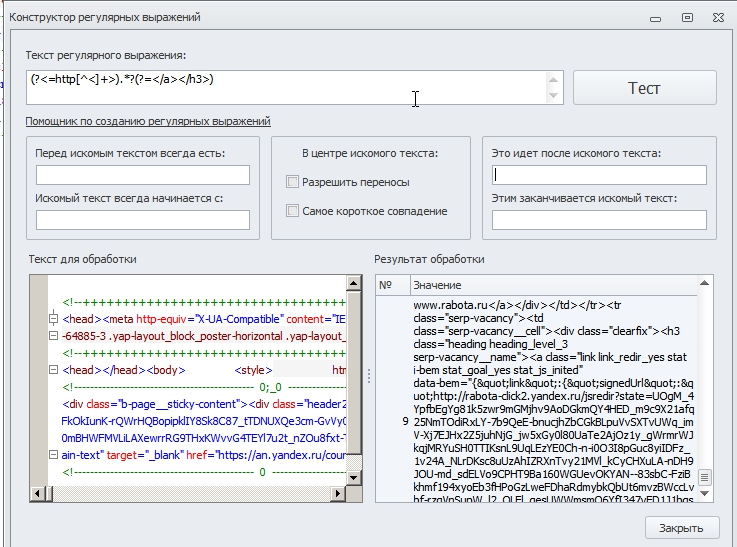This screenshot has width=737, height=547.
Task: Click field under 'Это идет после искомого текста'
Action: pos(599,175)
